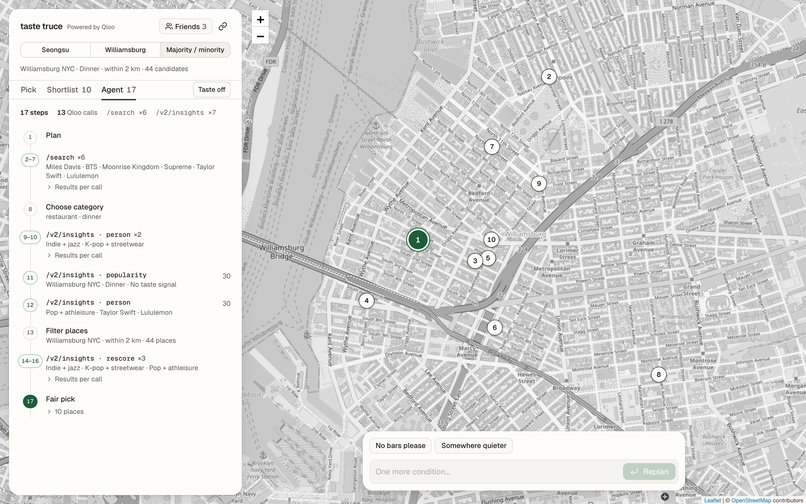806x504 pixels.
Task: Click the Plan step title
Action: point(53,135)
